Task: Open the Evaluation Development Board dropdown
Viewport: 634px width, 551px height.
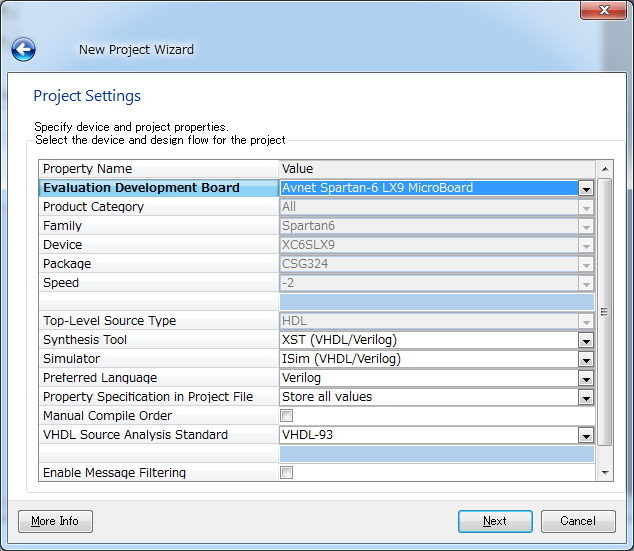Action: (x=586, y=188)
